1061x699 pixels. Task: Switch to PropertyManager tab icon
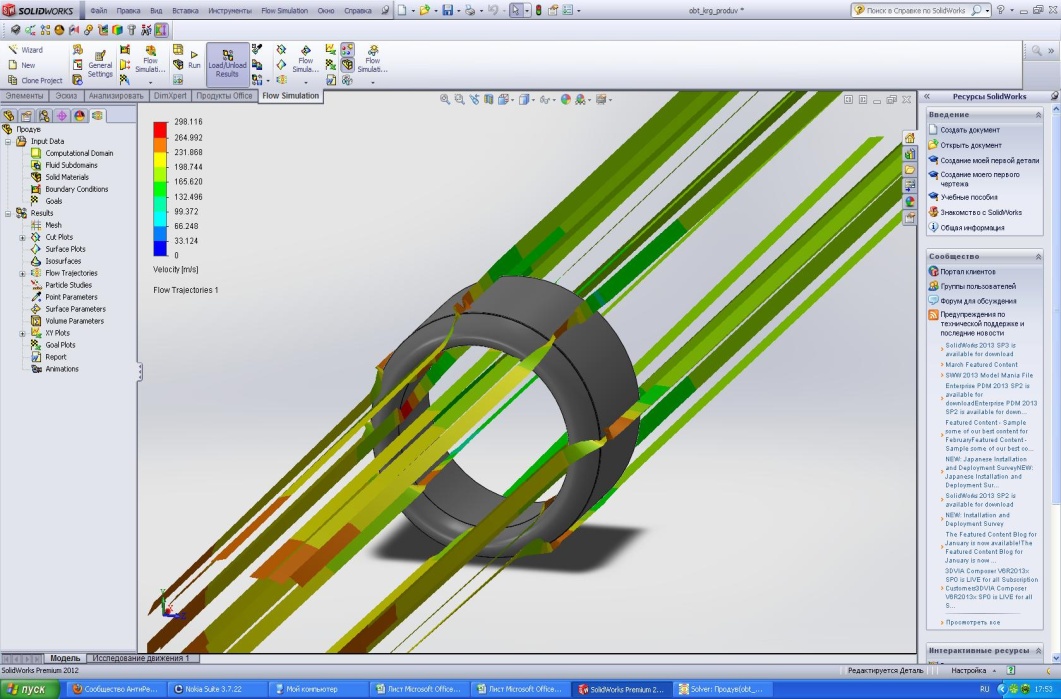[26, 116]
